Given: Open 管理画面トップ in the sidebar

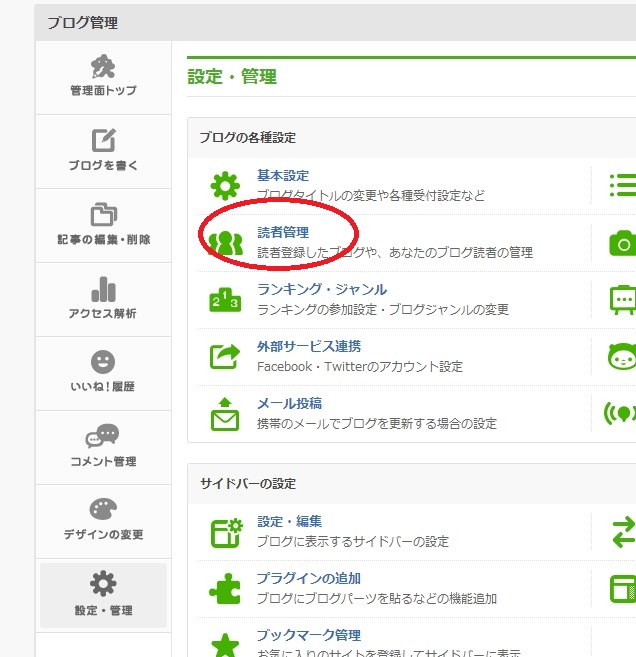Looking at the screenshot, I should (103, 75).
